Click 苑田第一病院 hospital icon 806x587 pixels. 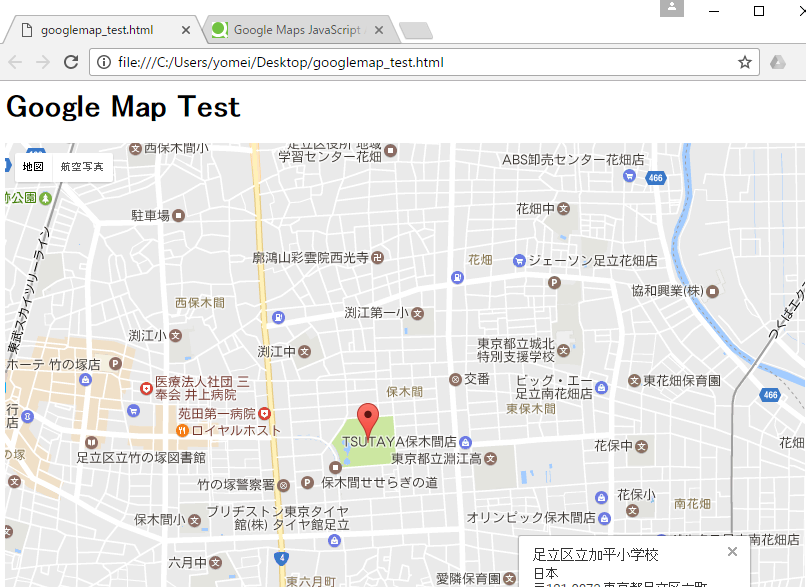pos(264,413)
